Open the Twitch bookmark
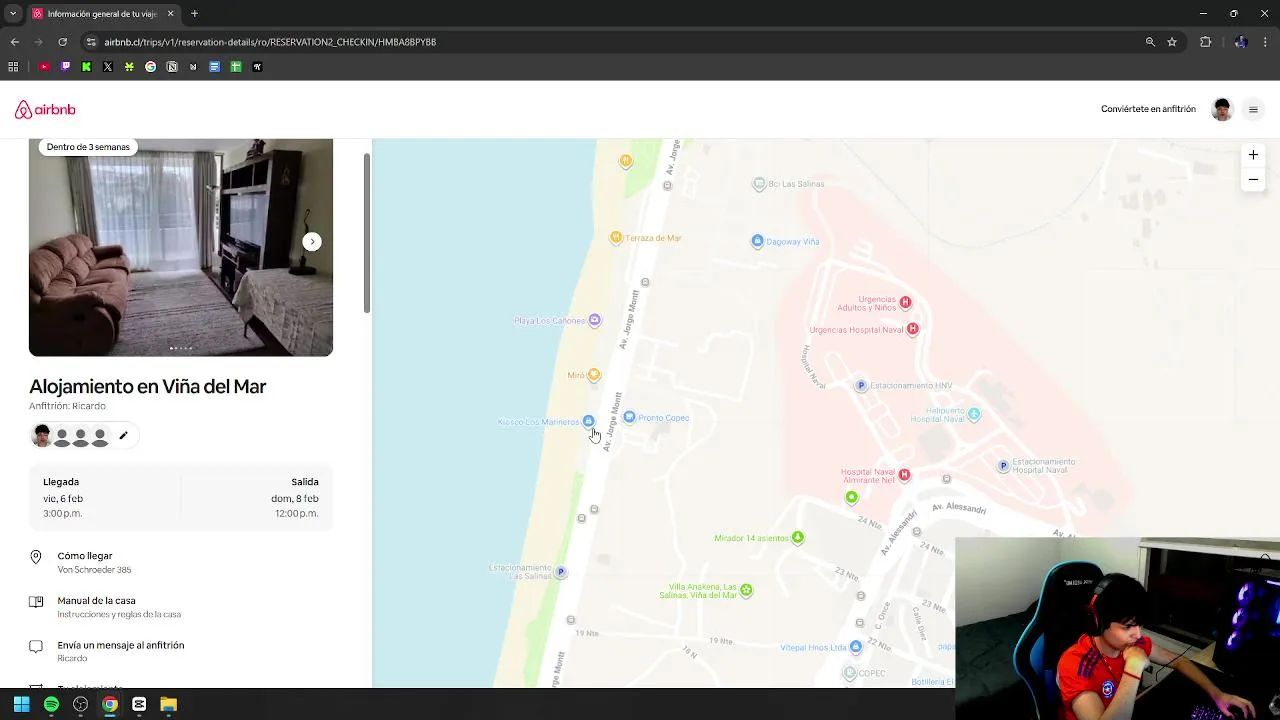Image resolution: width=1280 pixels, height=720 pixels. (65, 67)
